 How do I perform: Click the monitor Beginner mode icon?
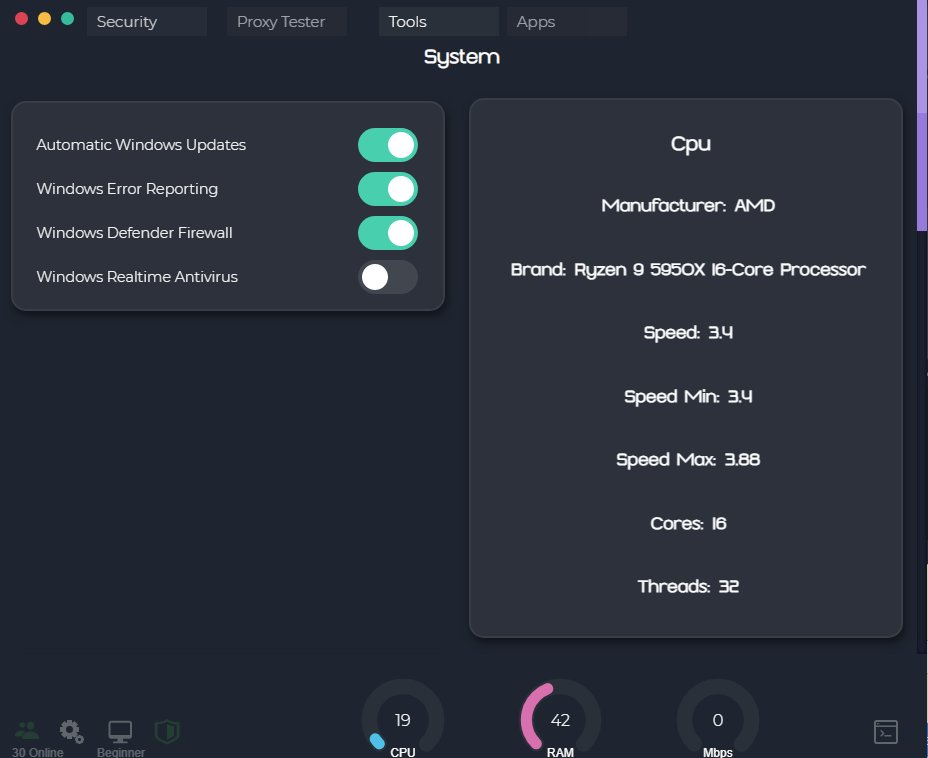[120, 732]
